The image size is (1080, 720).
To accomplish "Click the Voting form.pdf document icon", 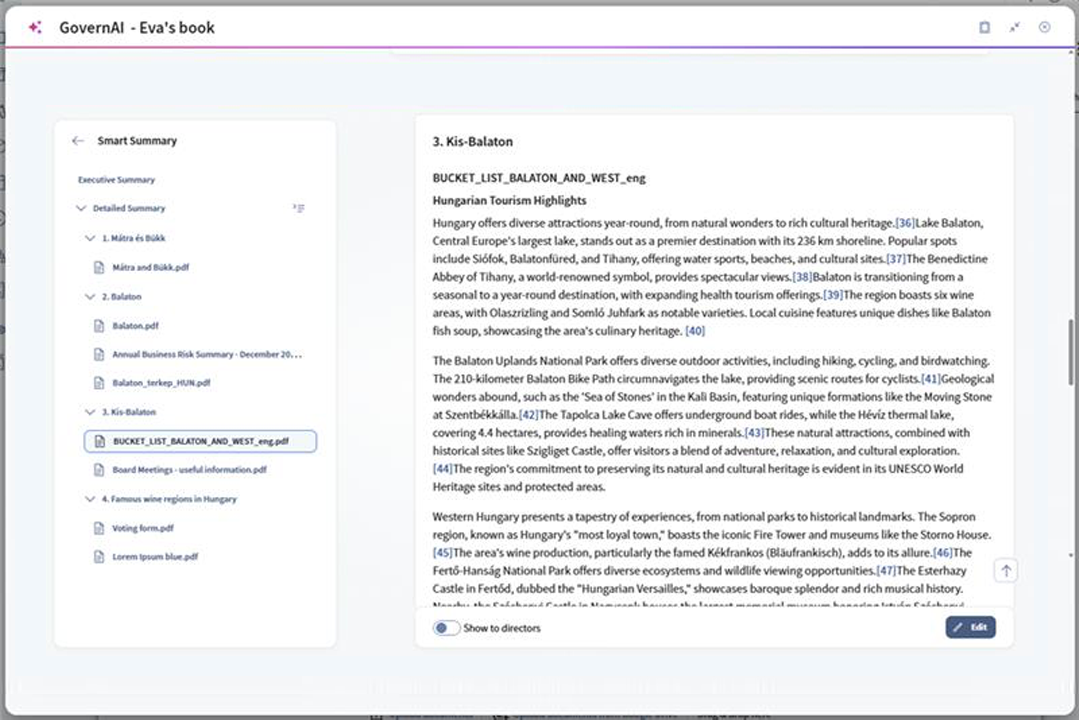I will coord(99,528).
